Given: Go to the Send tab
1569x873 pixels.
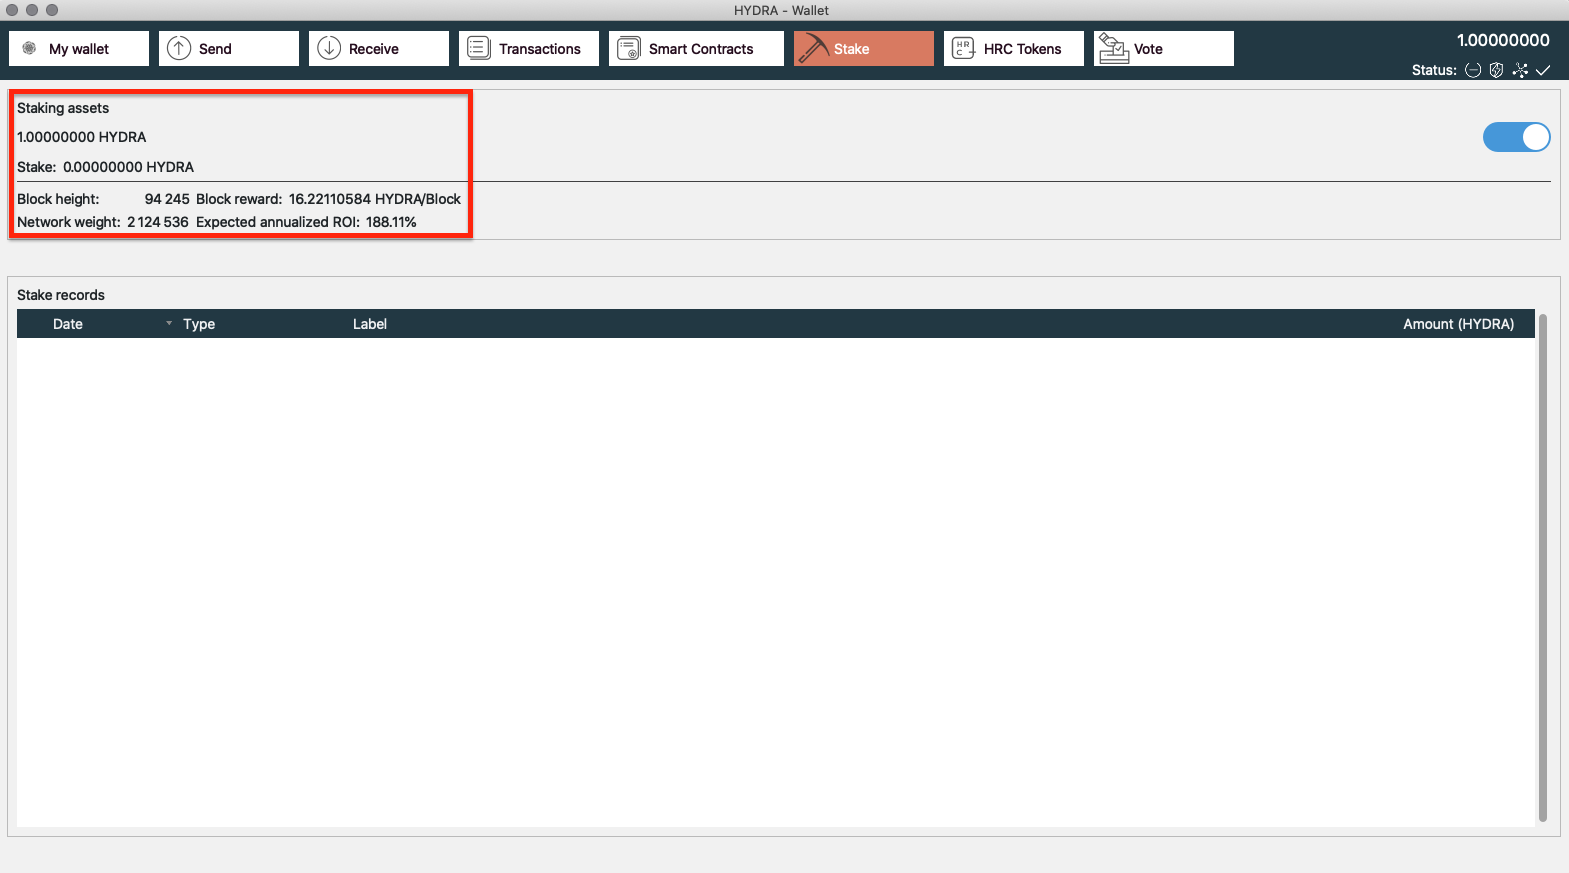Looking at the screenshot, I should 229,48.
